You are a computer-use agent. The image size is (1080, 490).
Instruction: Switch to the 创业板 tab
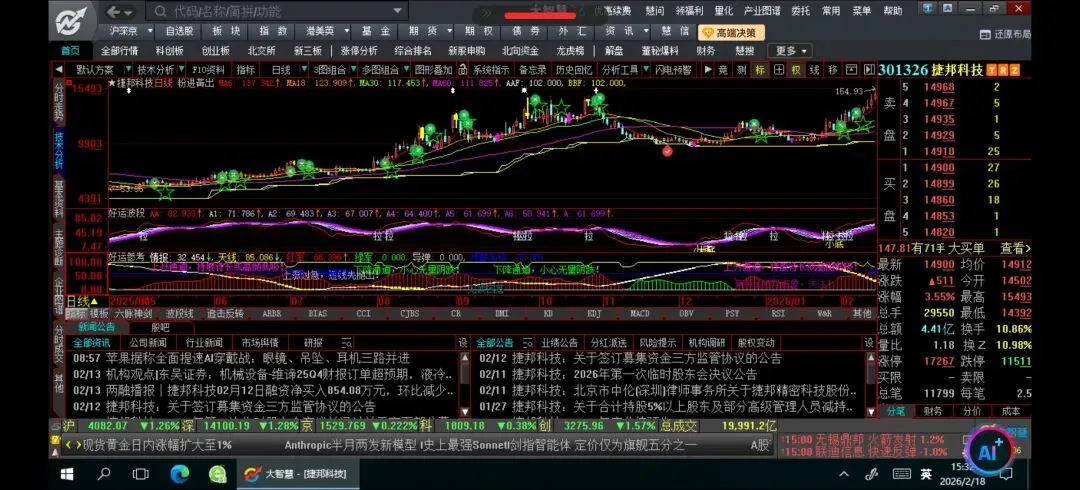coord(216,51)
